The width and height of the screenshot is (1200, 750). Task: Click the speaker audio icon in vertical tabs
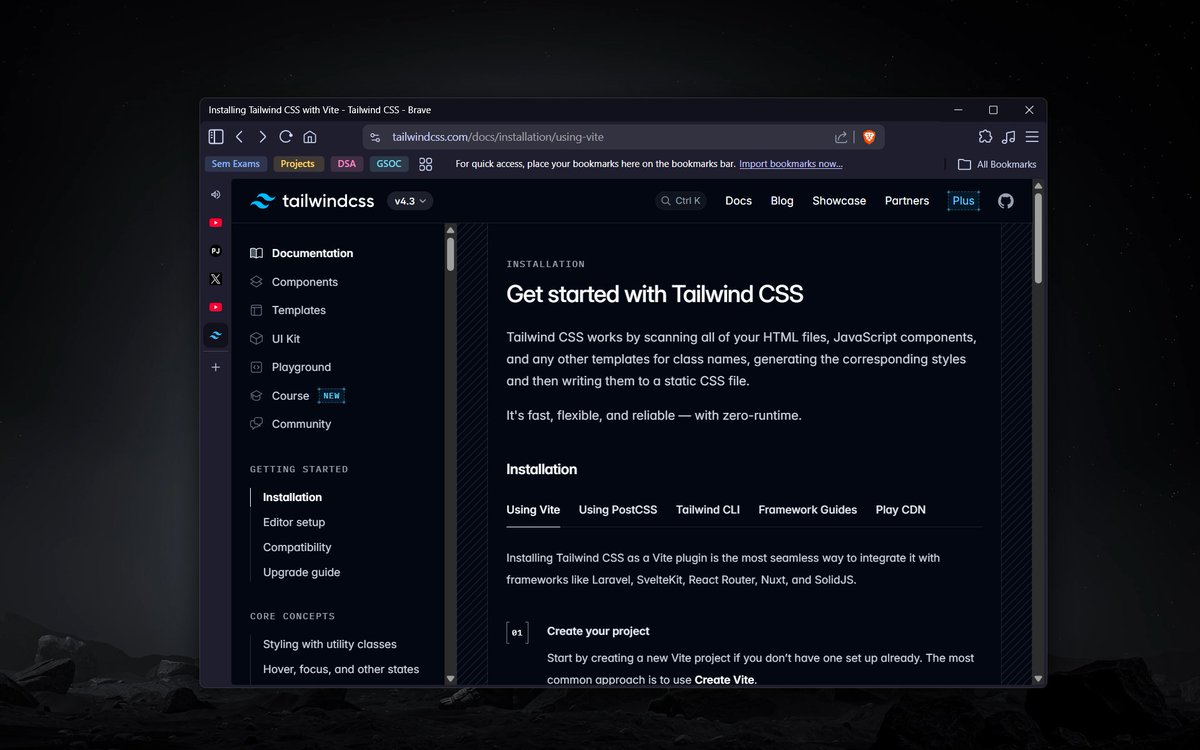tap(215, 195)
